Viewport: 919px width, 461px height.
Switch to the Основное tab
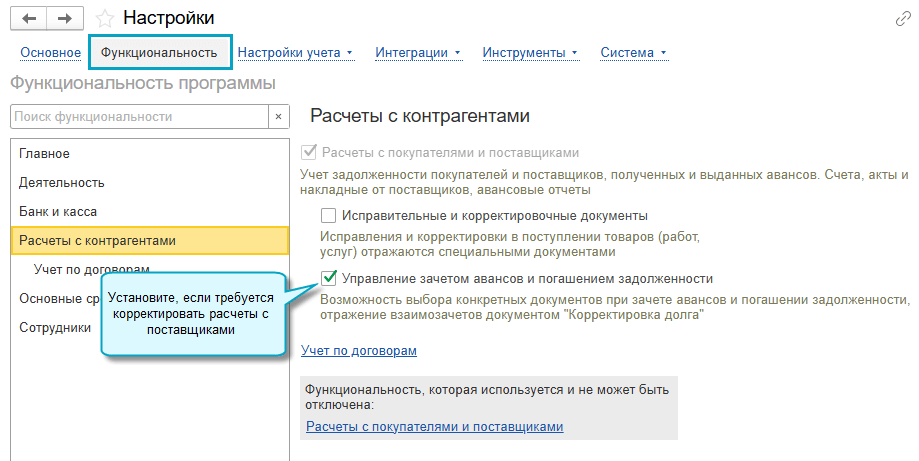click(50, 53)
